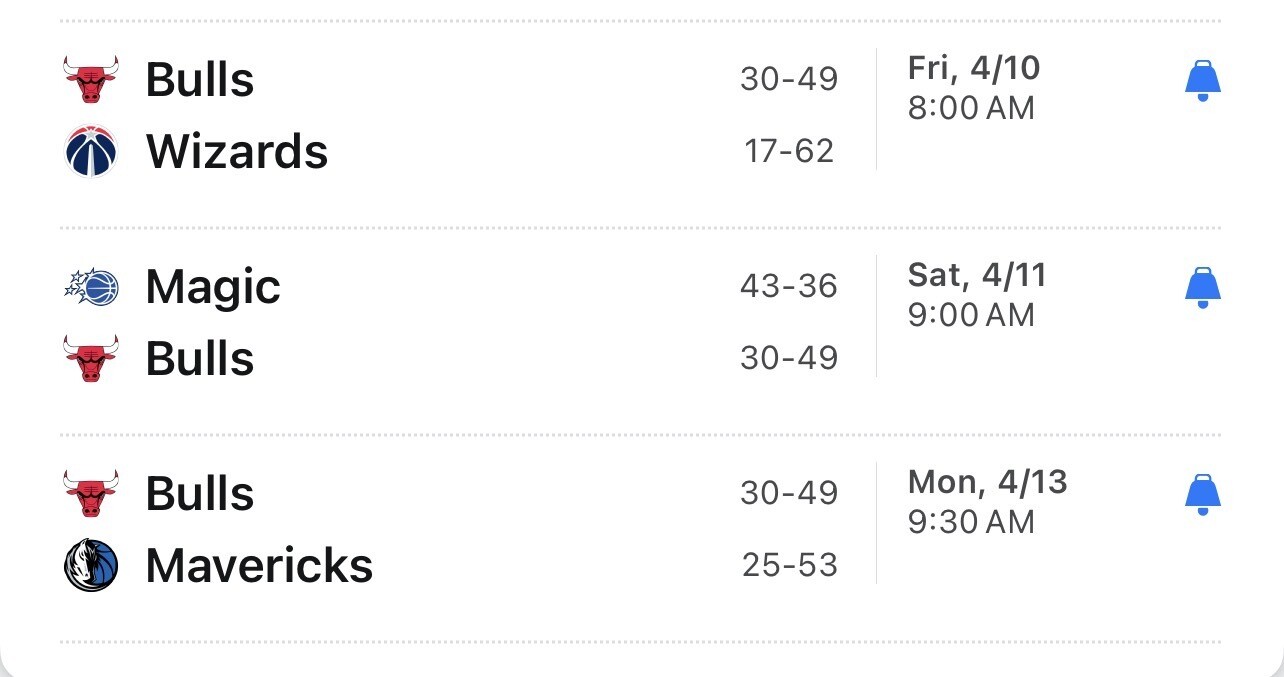The width and height of the screenshot is (1284, 677).
Task: Click the Mavericks 25-53 record
Action: tap(789, 565)
